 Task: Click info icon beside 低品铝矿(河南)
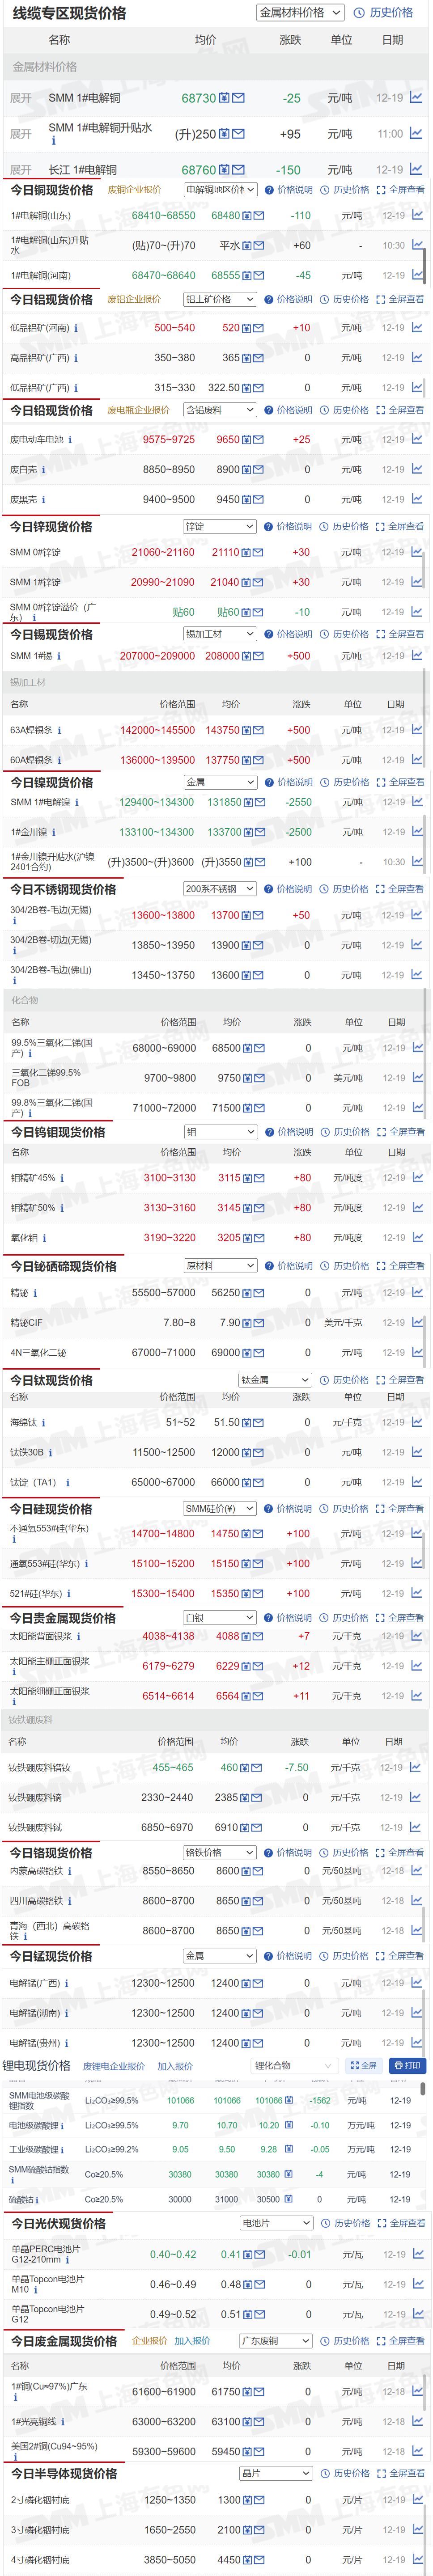[x=76, y=328]
